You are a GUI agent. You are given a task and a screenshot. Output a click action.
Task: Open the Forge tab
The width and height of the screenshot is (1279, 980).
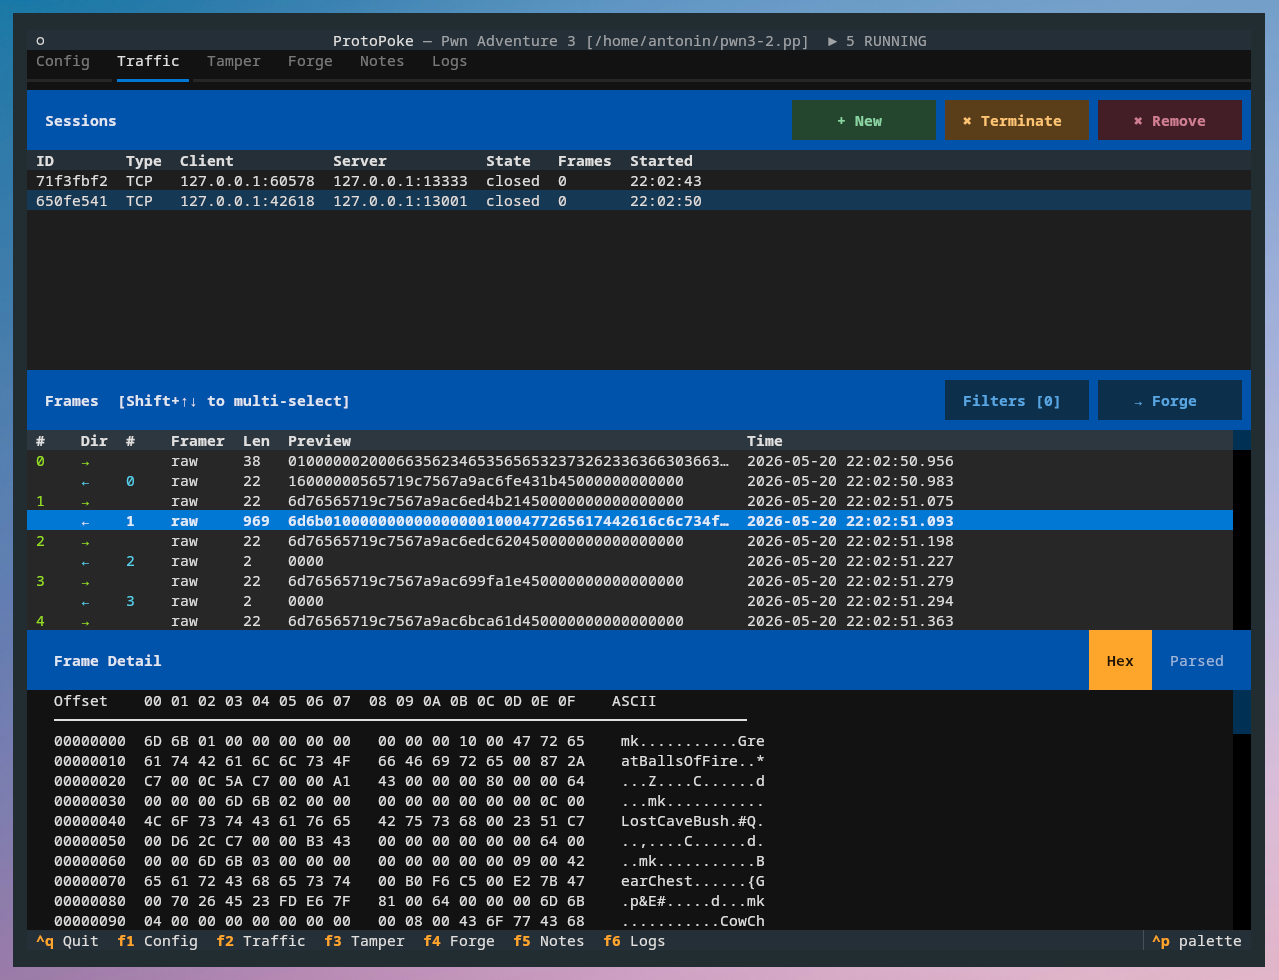point(310,61)
